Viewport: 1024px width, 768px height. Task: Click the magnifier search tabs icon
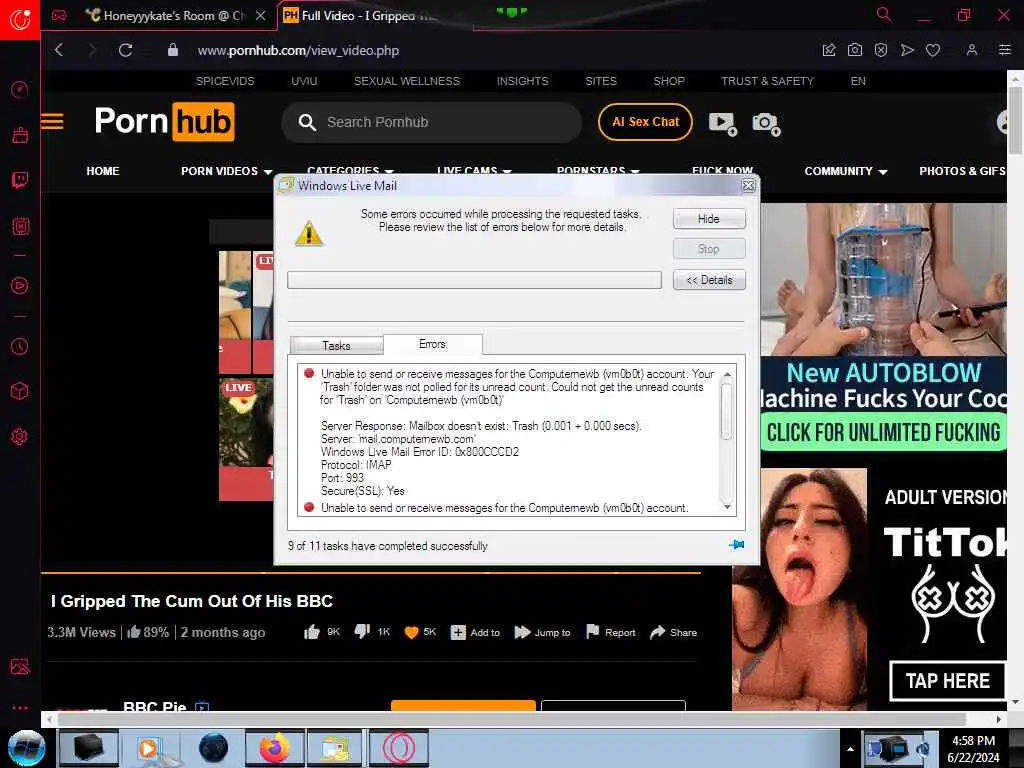point(884,14)
